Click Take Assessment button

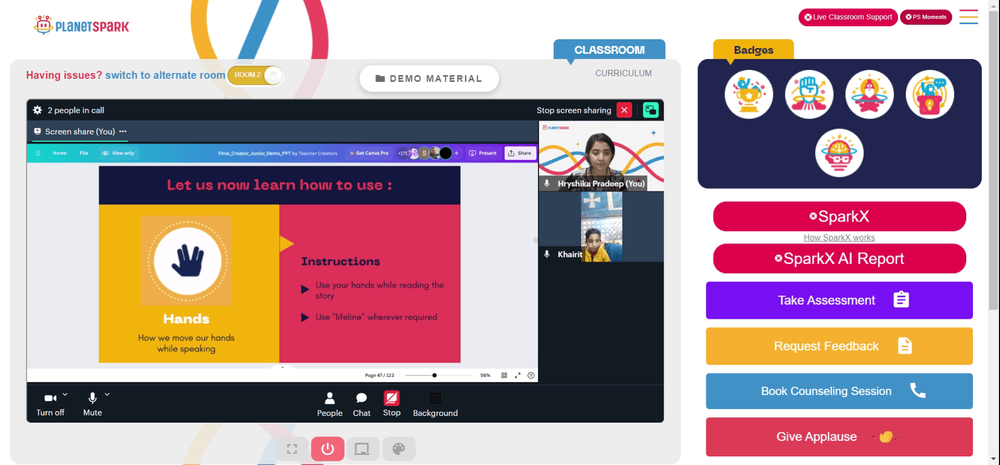point(839,300)
